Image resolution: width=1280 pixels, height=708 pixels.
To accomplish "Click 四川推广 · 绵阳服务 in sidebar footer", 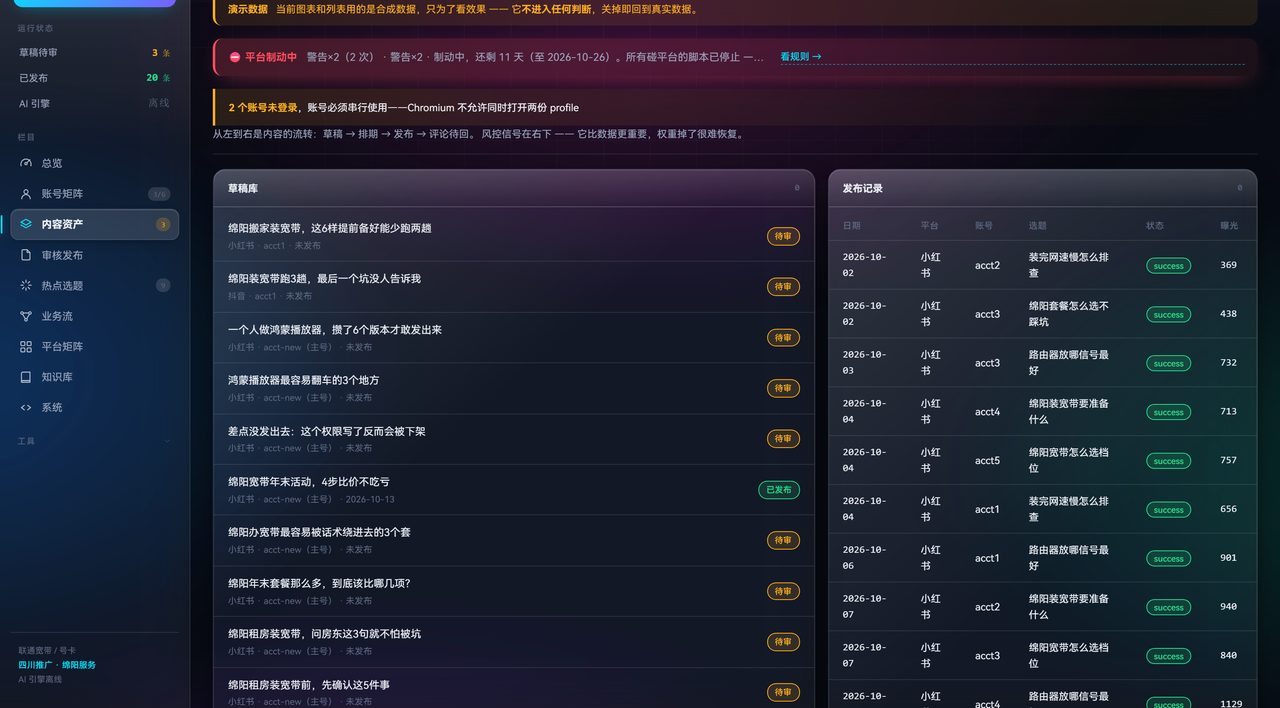I will [x=57, y=665].
